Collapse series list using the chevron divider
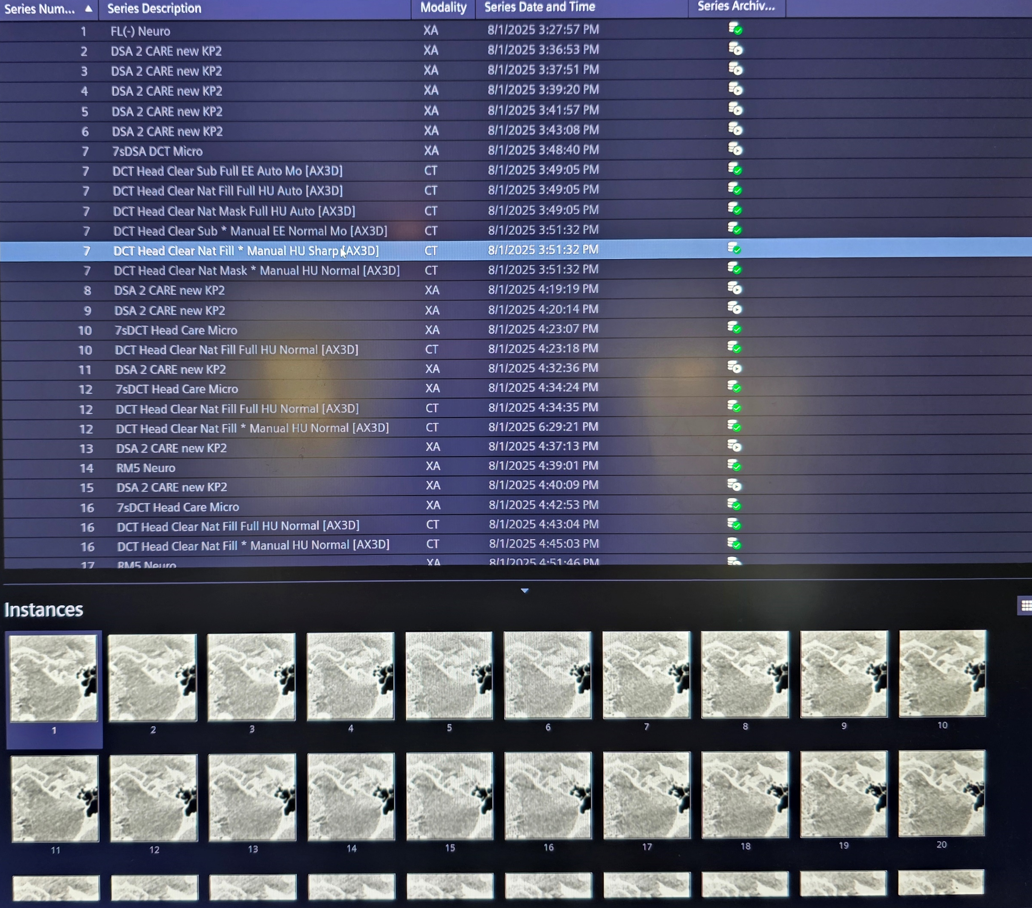Screen dimensions: 1032x908 pos(525,591)
